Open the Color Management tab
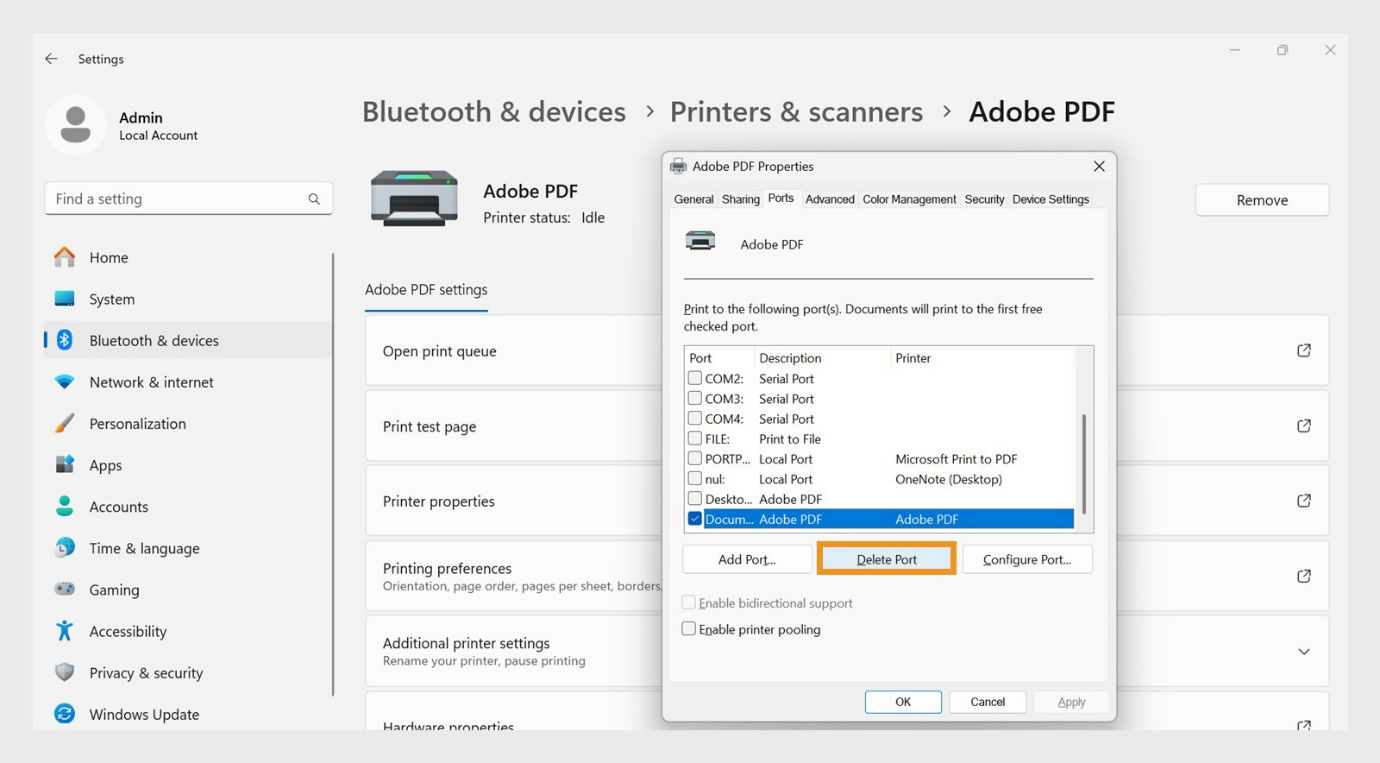 point(909,199)
